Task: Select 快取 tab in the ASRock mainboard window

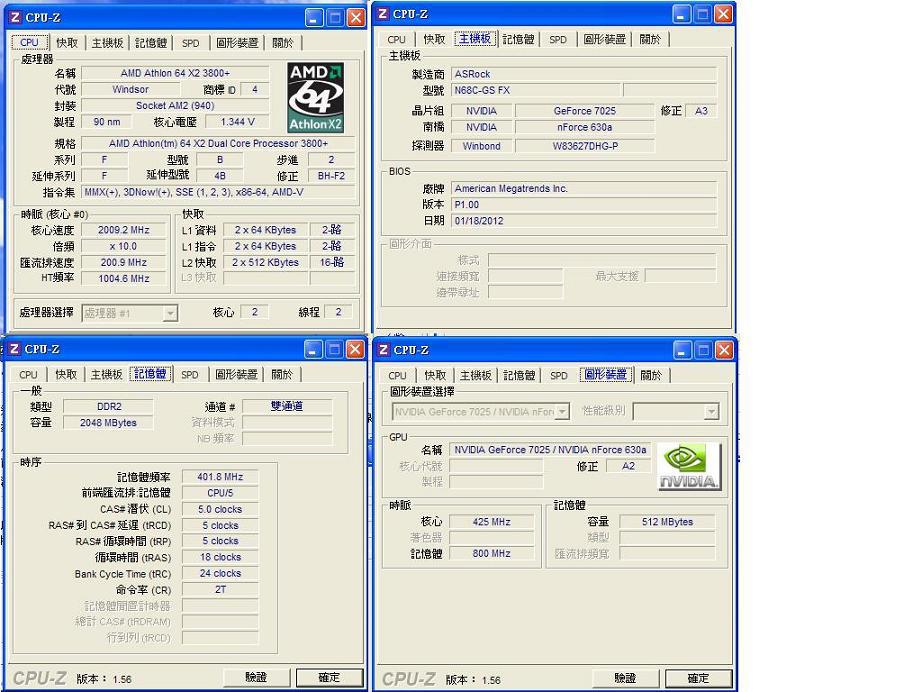Action: (434, 39)
